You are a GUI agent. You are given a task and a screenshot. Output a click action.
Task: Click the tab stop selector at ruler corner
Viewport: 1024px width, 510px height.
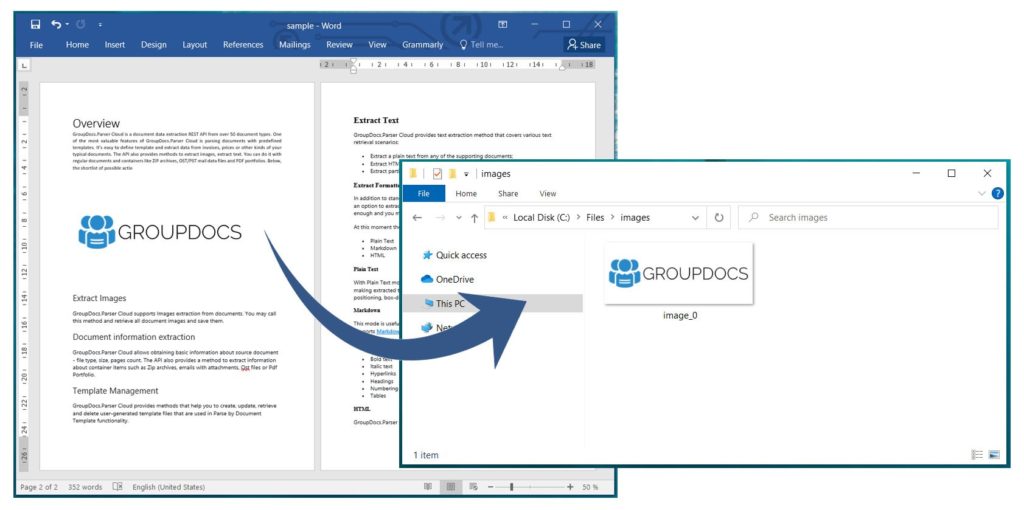point(23,65)
